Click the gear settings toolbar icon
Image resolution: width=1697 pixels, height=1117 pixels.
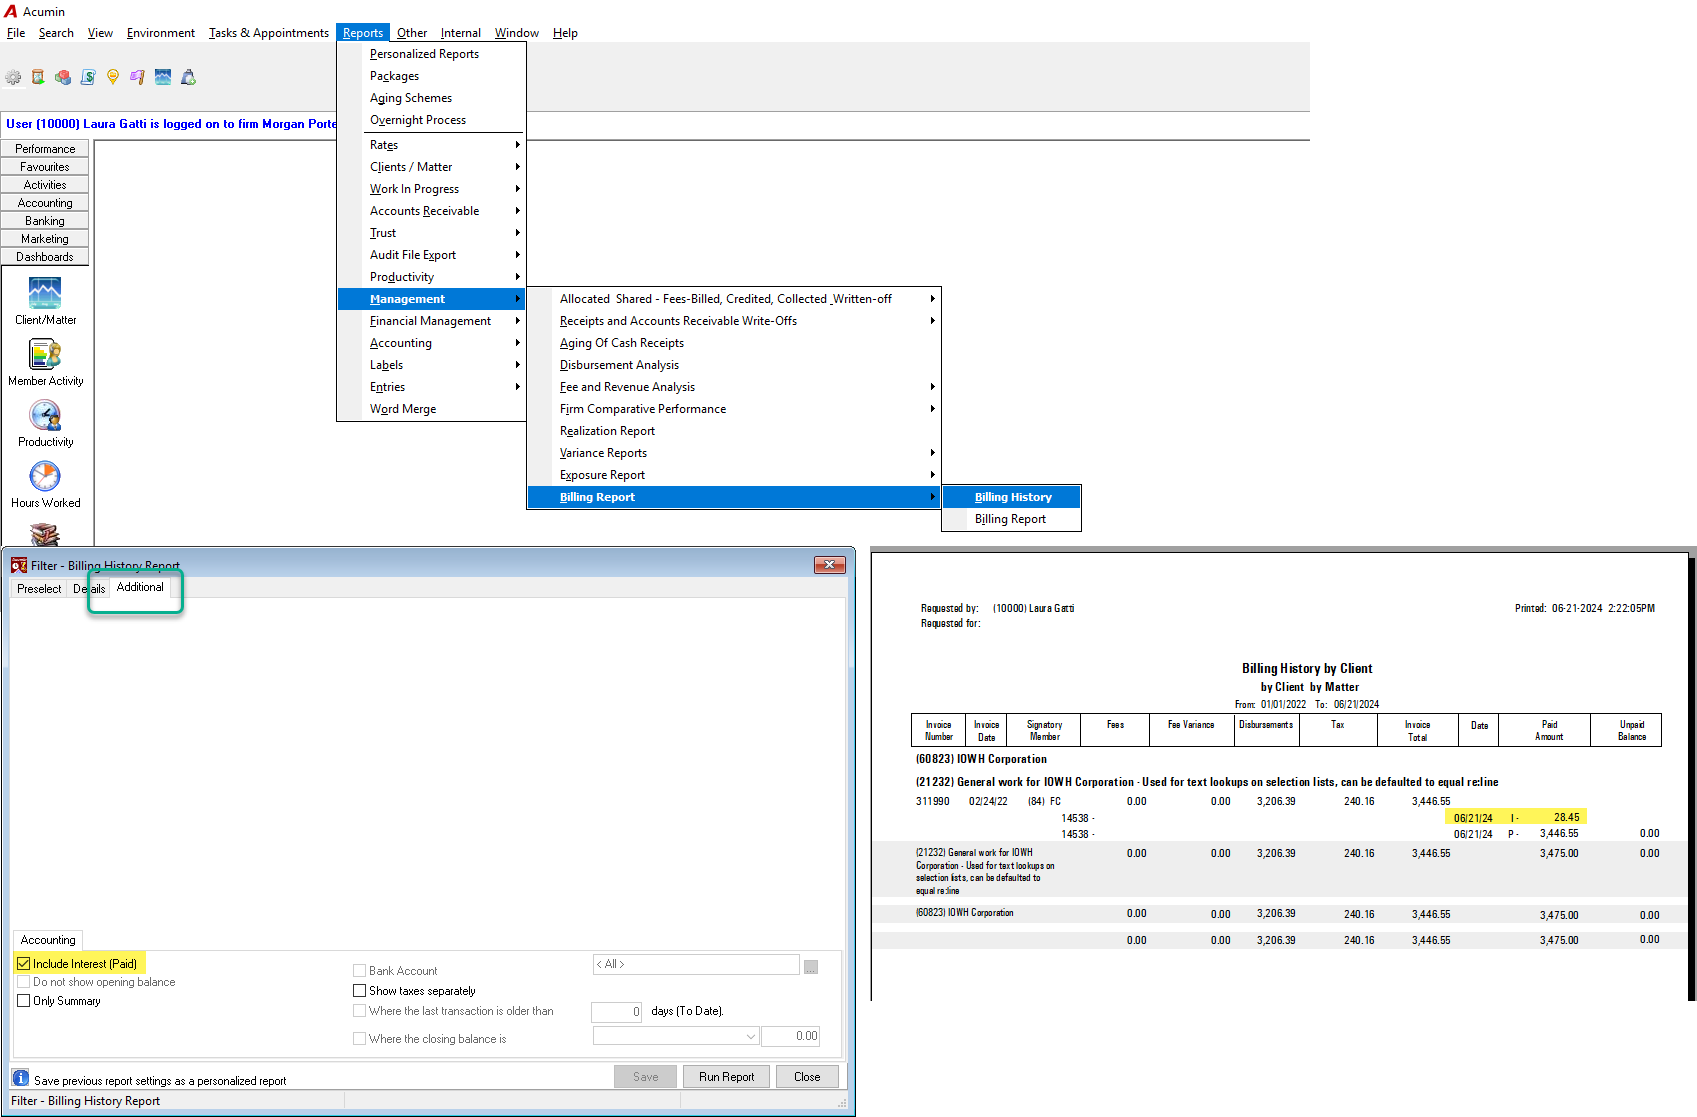tap(13, 77)
